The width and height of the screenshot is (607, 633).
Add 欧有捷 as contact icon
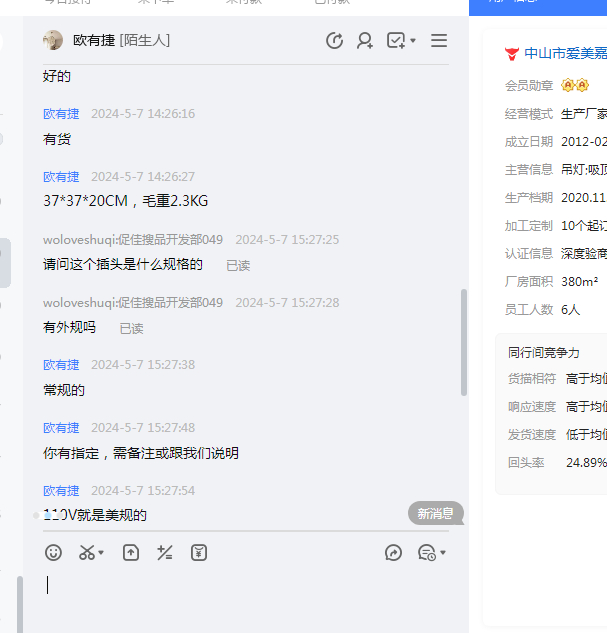click(x=365, y=40)
